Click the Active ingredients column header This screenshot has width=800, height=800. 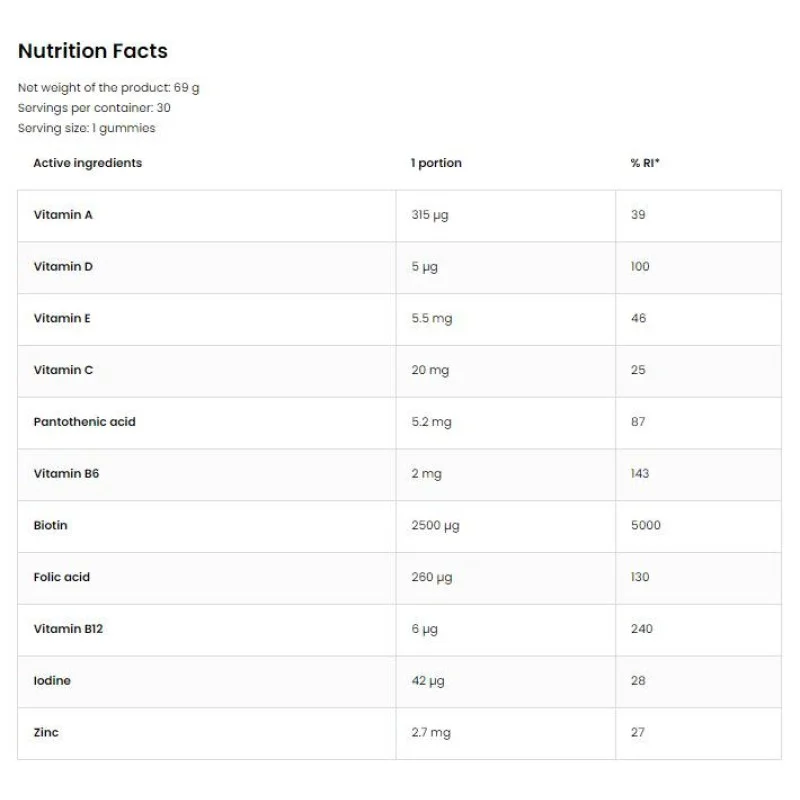[88, 163]
